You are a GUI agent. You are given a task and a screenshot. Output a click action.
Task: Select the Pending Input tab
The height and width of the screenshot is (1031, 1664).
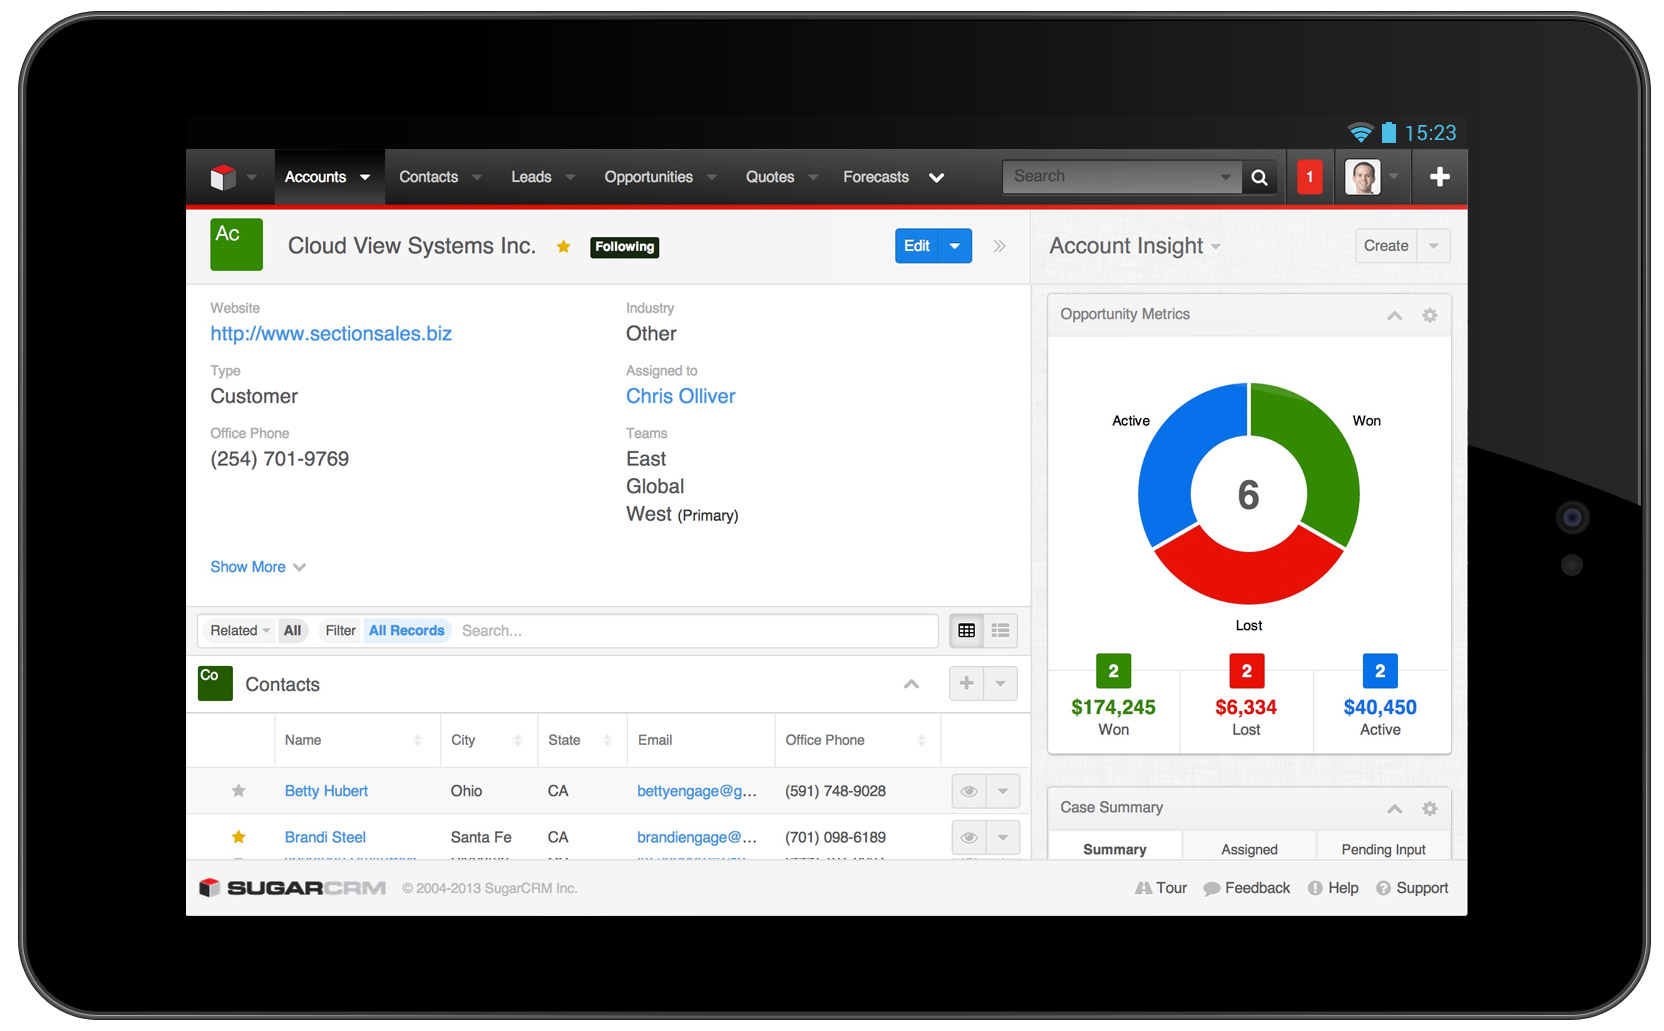coord(1383,849)
